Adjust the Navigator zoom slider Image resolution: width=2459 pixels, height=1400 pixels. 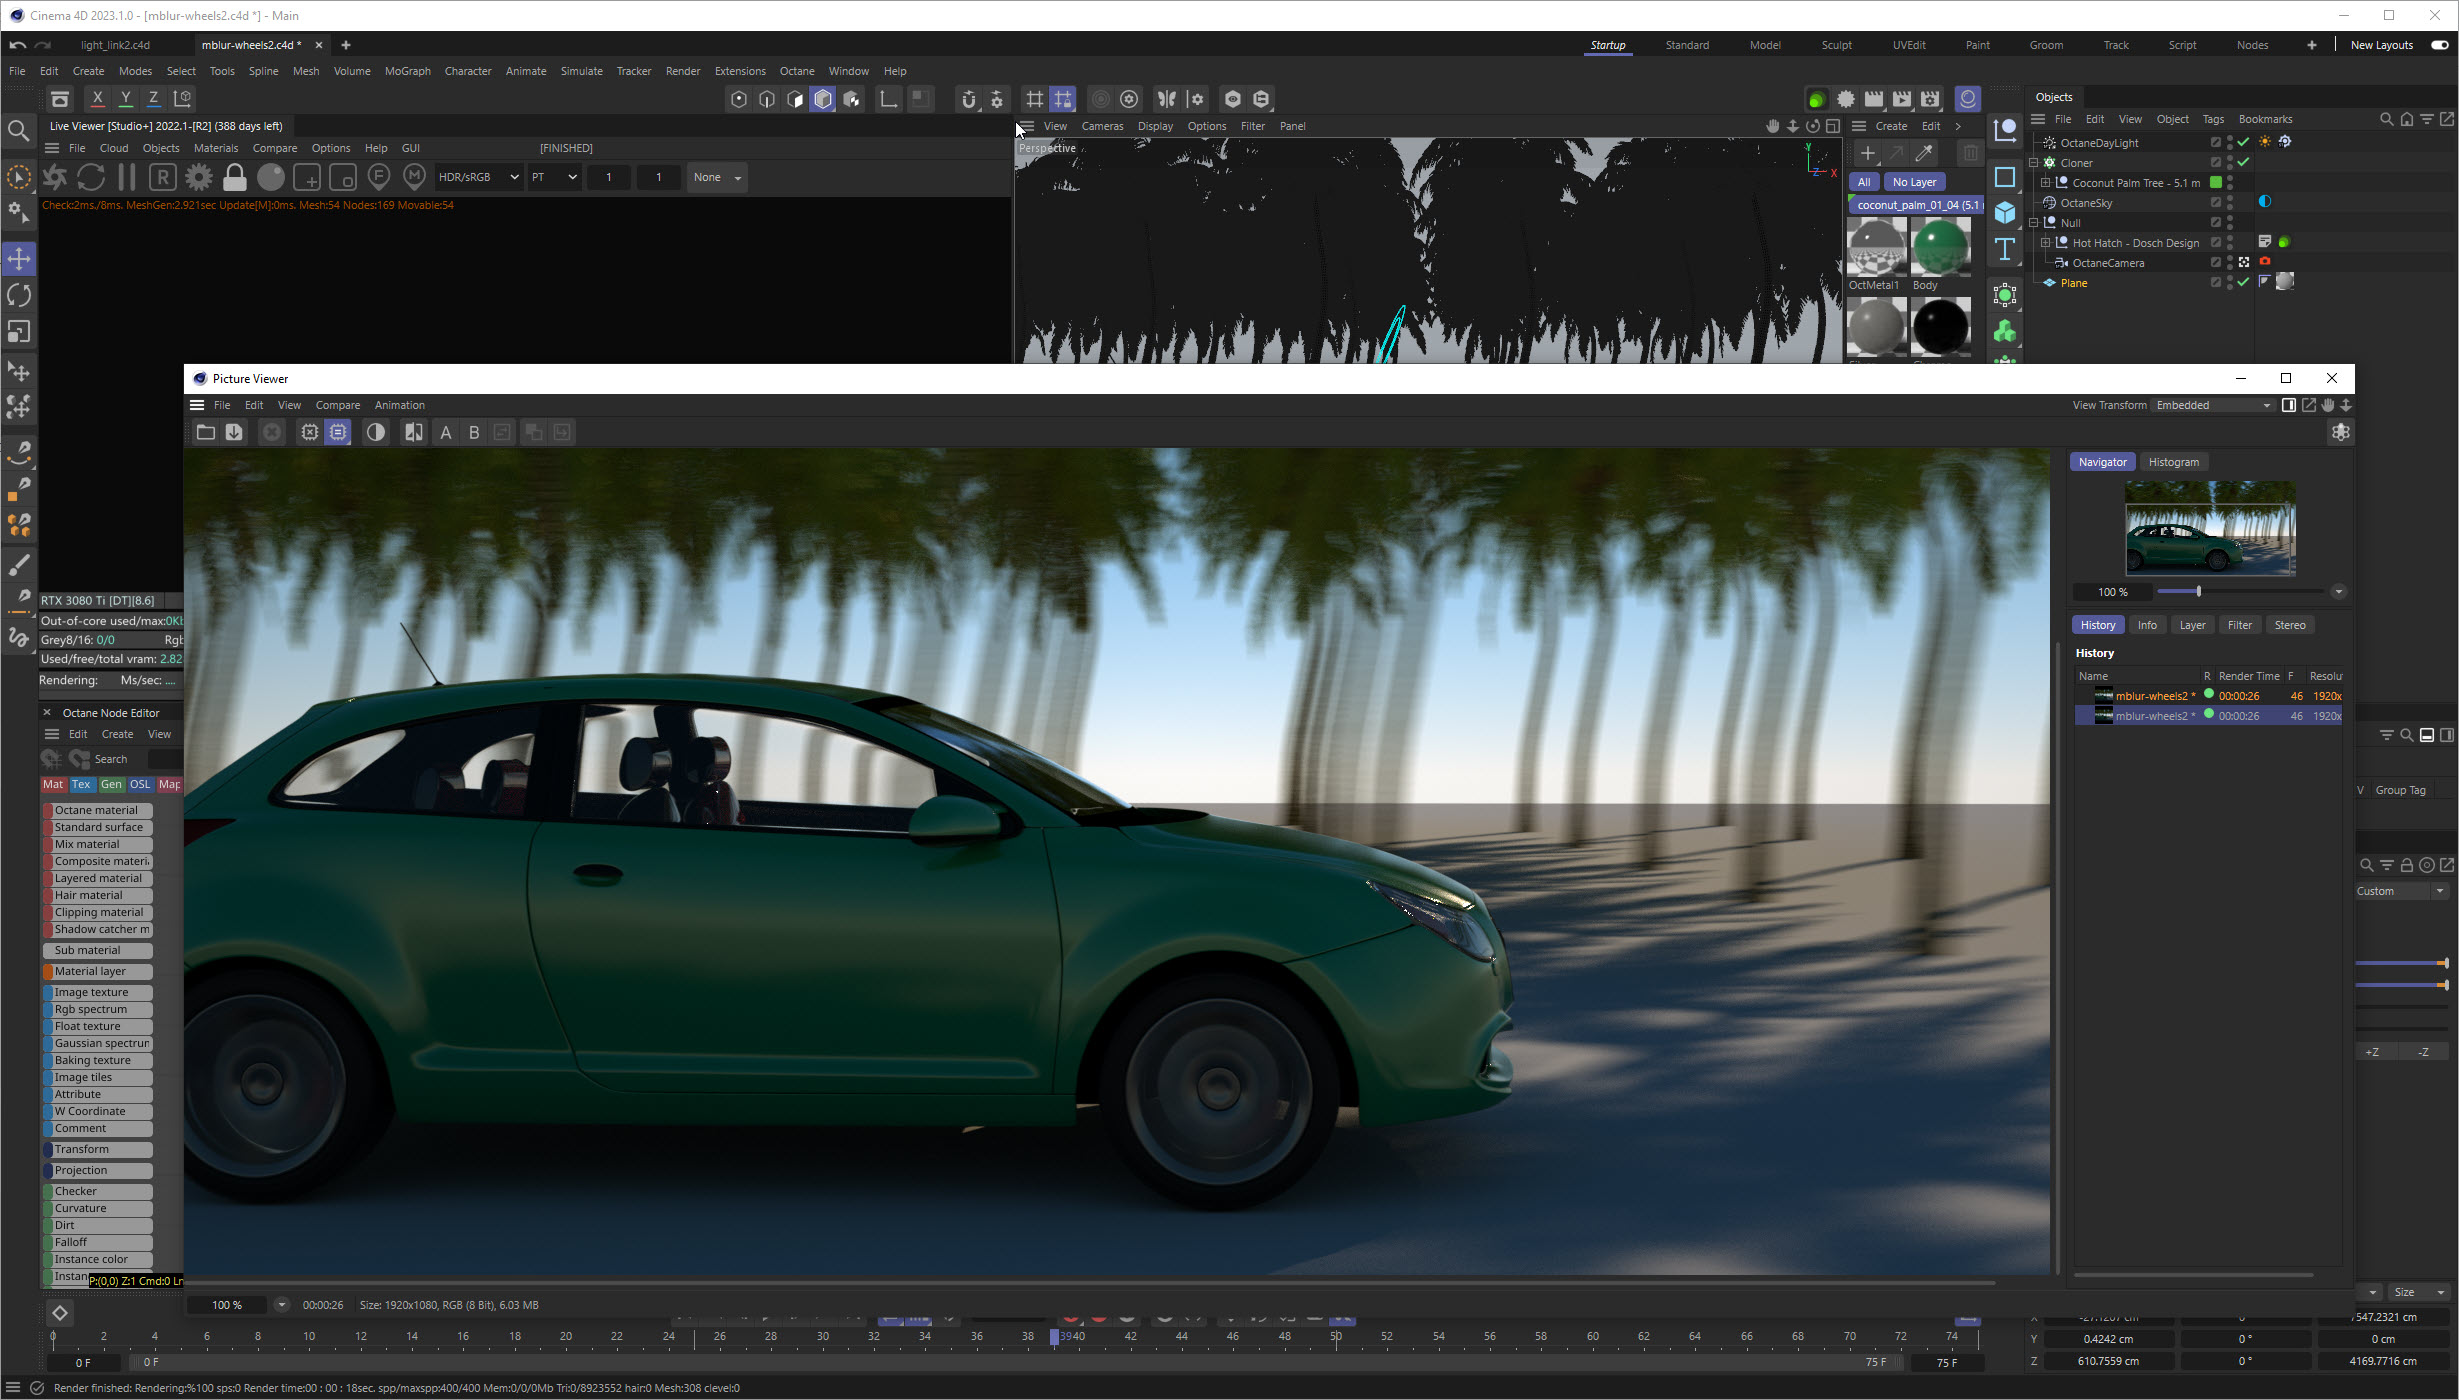point(2198,592)
